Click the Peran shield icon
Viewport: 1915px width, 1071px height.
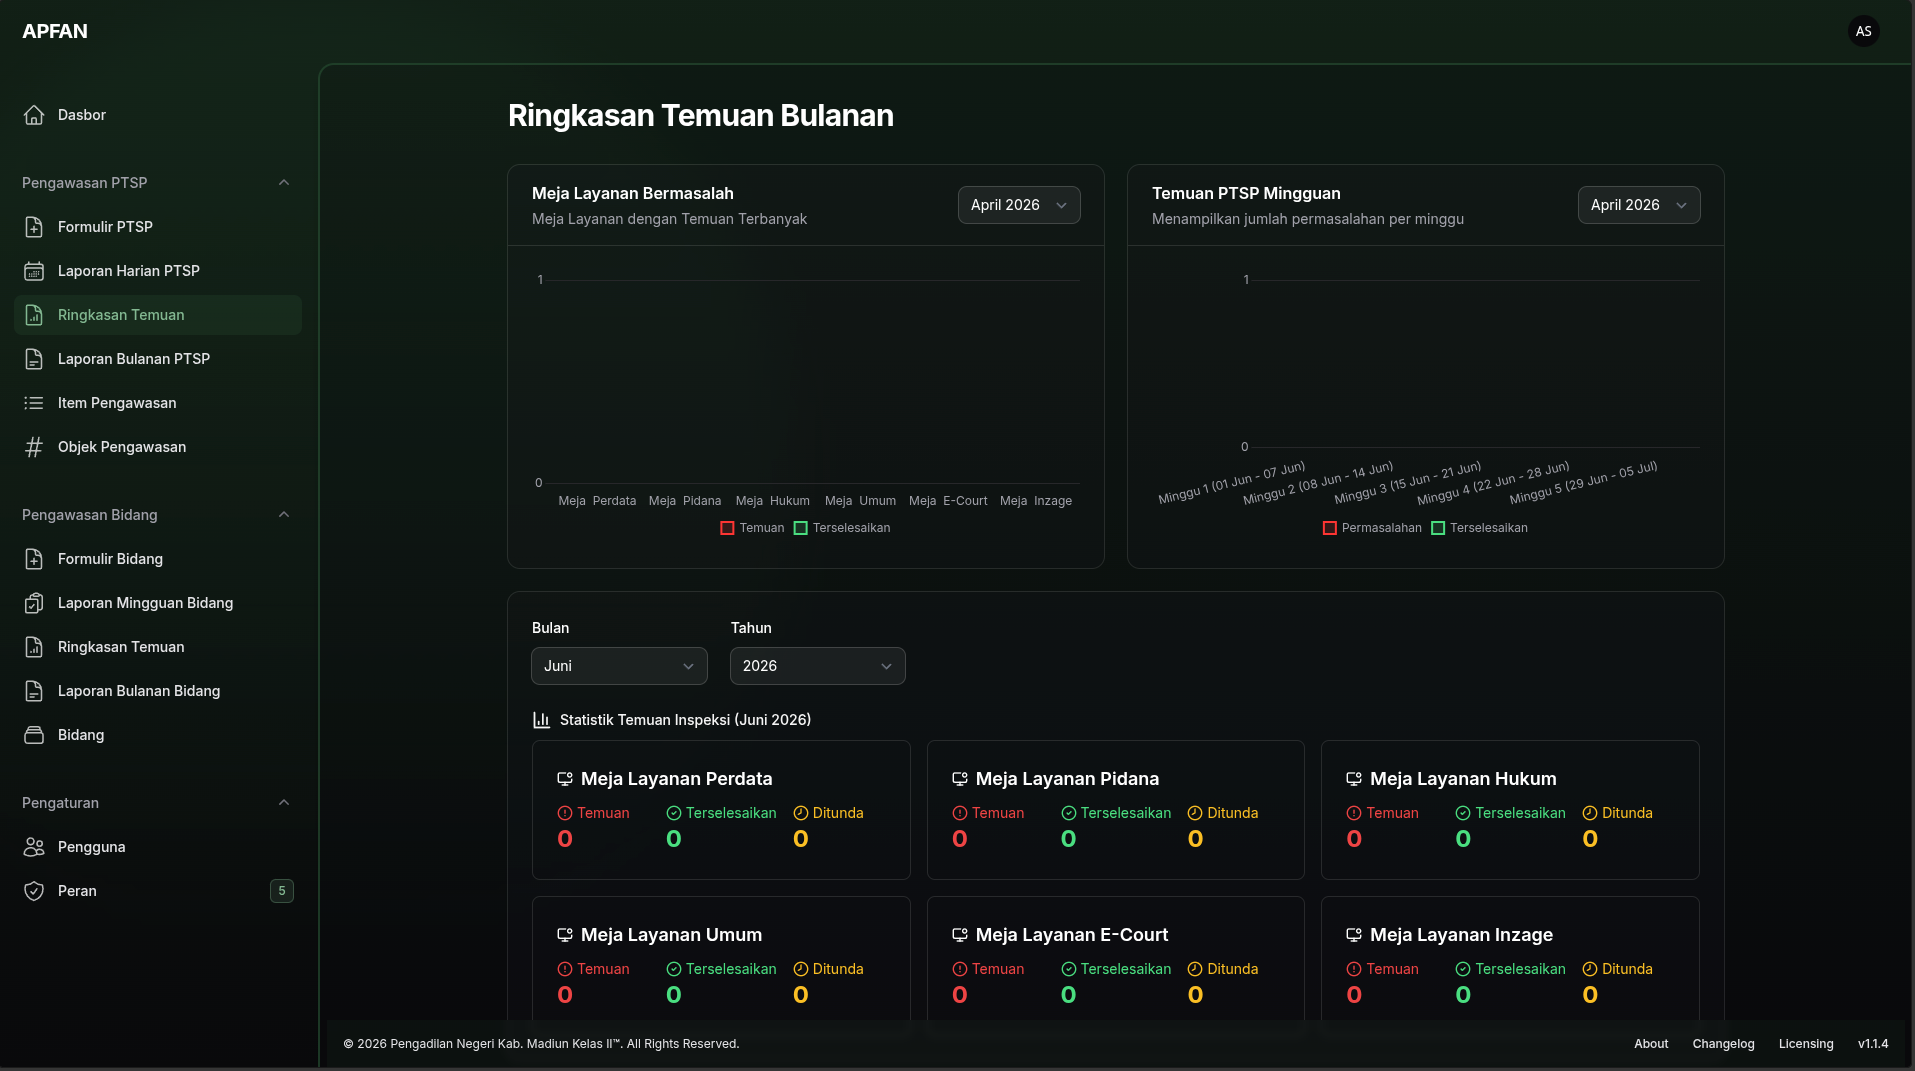pos(34,891)
